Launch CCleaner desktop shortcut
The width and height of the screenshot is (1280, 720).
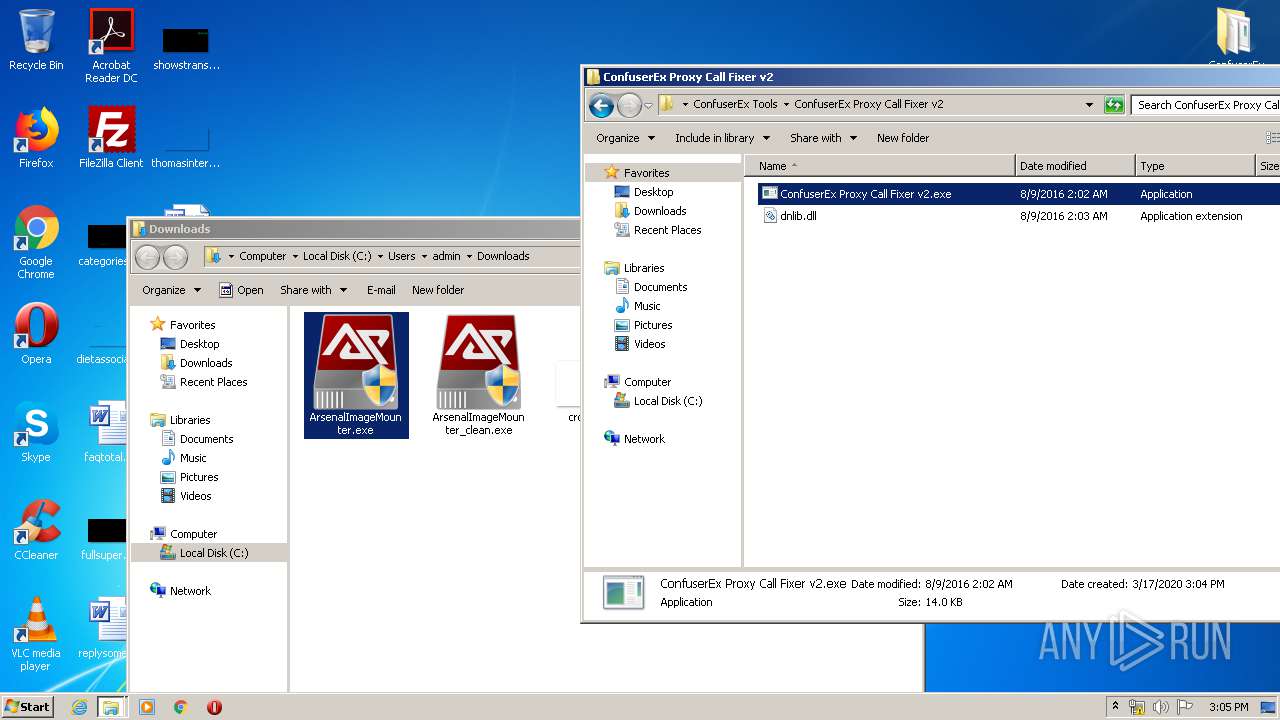(x=36, y=530)
